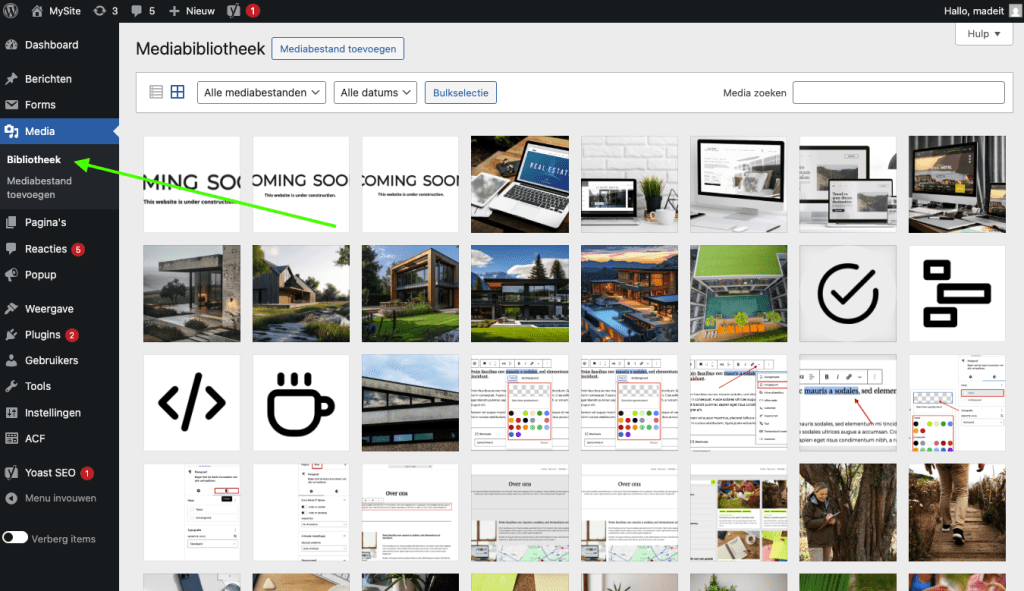The image size is (1024, 591).
Task: Open Mediabestand toevoegen submenu link
Action: (x=39, y=187)
